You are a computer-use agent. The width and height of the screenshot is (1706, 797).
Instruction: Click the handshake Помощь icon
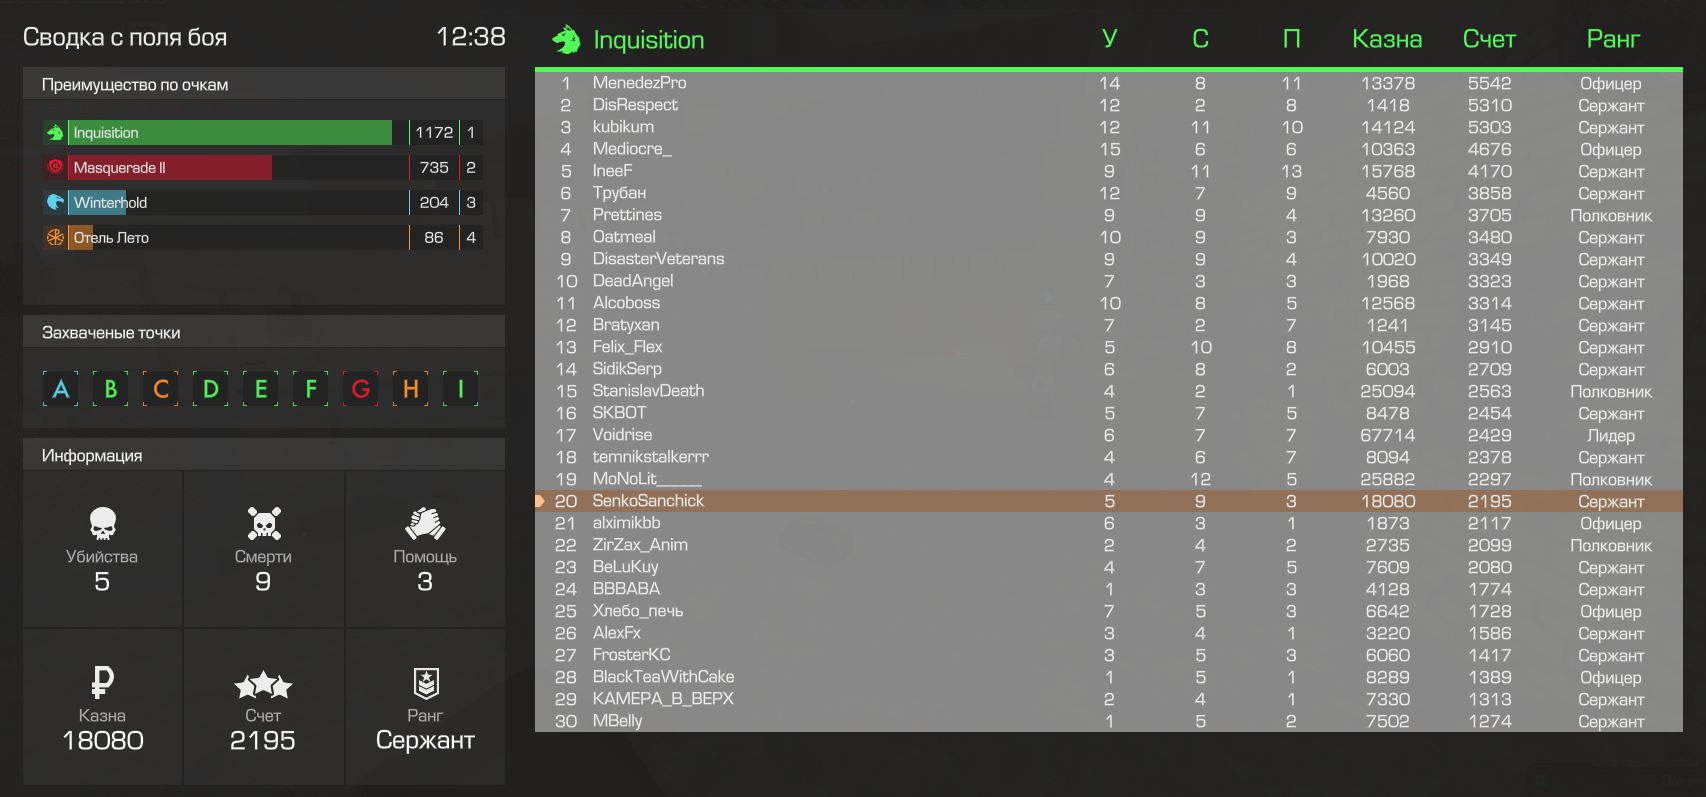point(425,523)
